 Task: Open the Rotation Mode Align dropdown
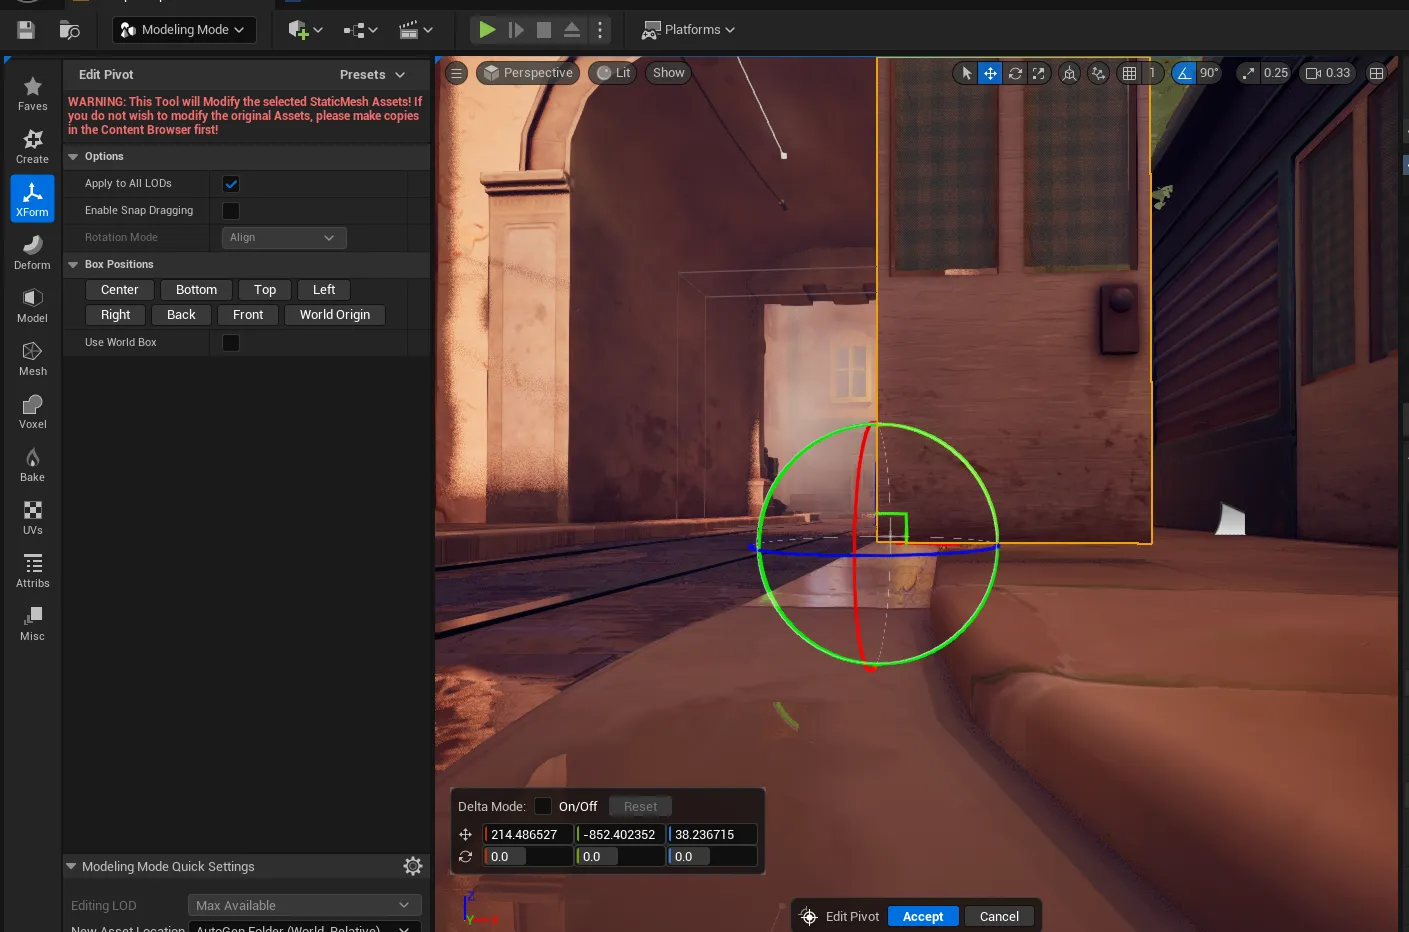(284, 238)
